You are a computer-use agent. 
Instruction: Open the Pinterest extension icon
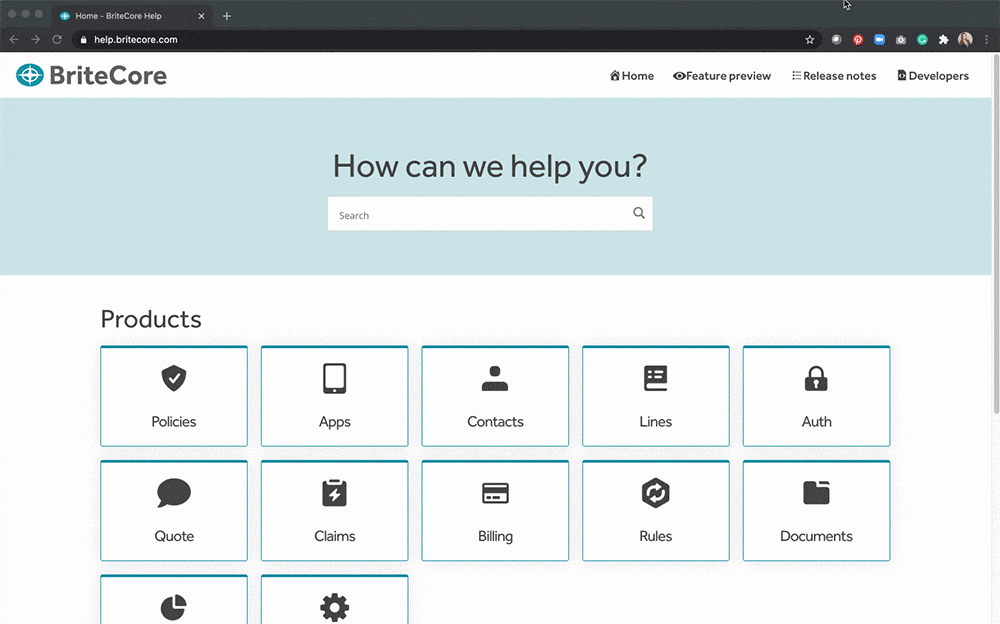coord(858,40)
